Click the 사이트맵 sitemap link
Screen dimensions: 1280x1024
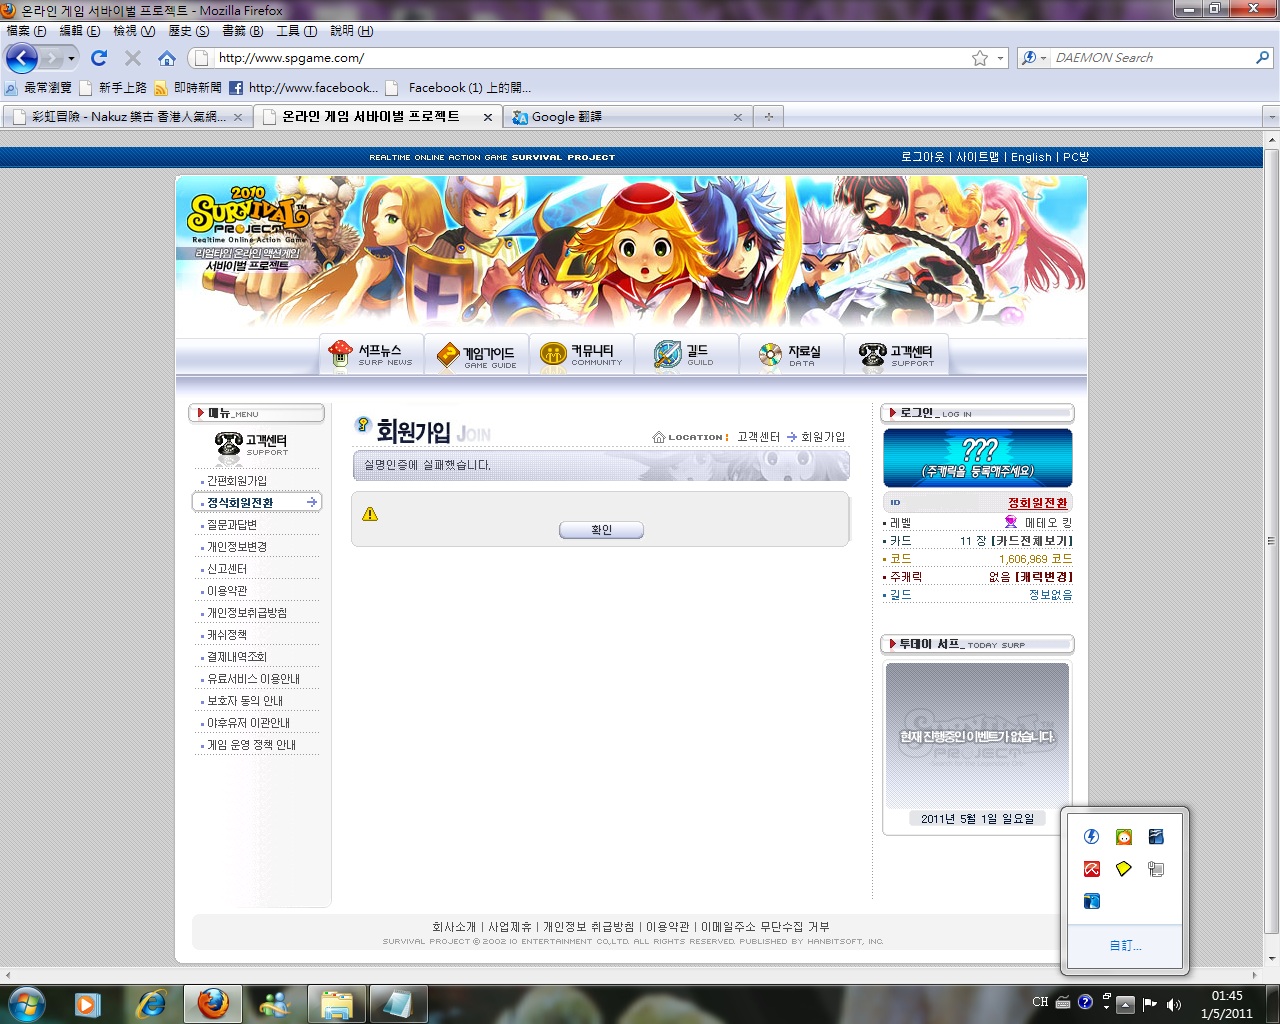coord(977,157)
